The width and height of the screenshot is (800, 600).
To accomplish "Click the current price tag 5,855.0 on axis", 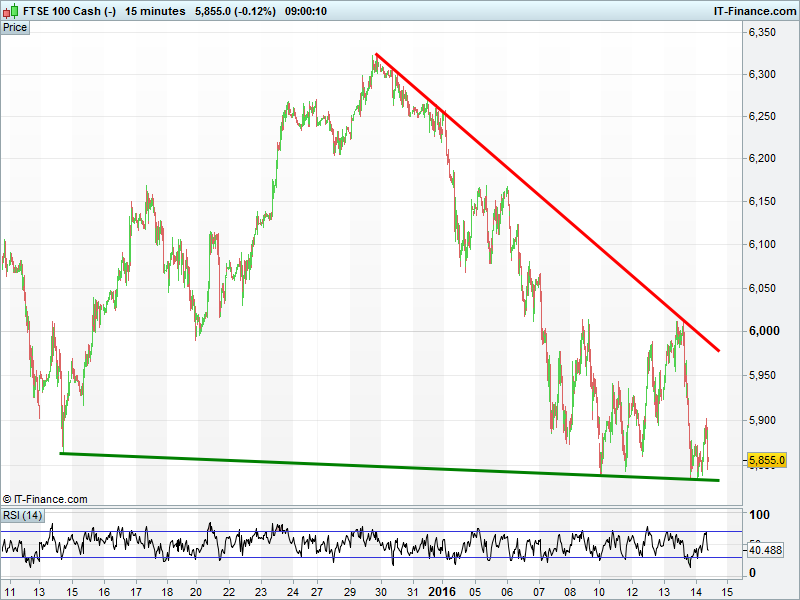I will coord(767,460).
